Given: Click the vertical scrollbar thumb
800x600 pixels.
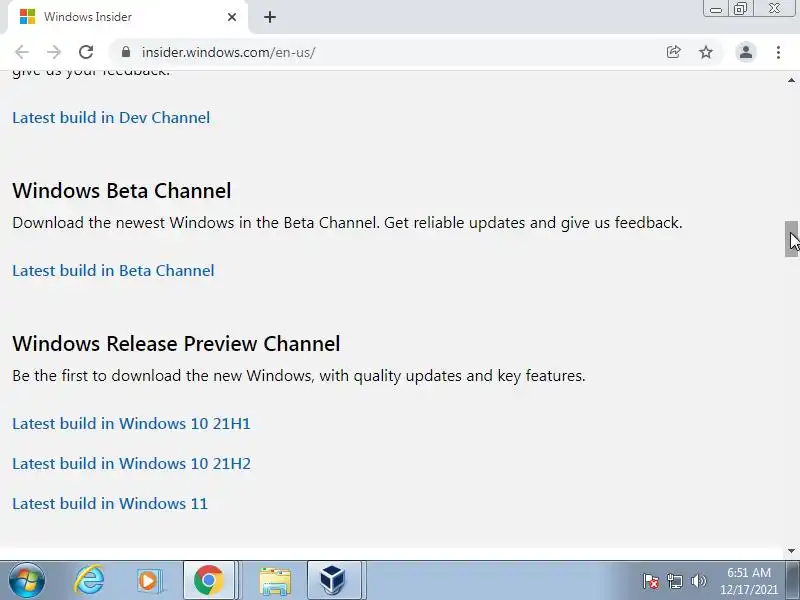Looking at the screenshot, I should pyautogui.click(x=791, y=239).
